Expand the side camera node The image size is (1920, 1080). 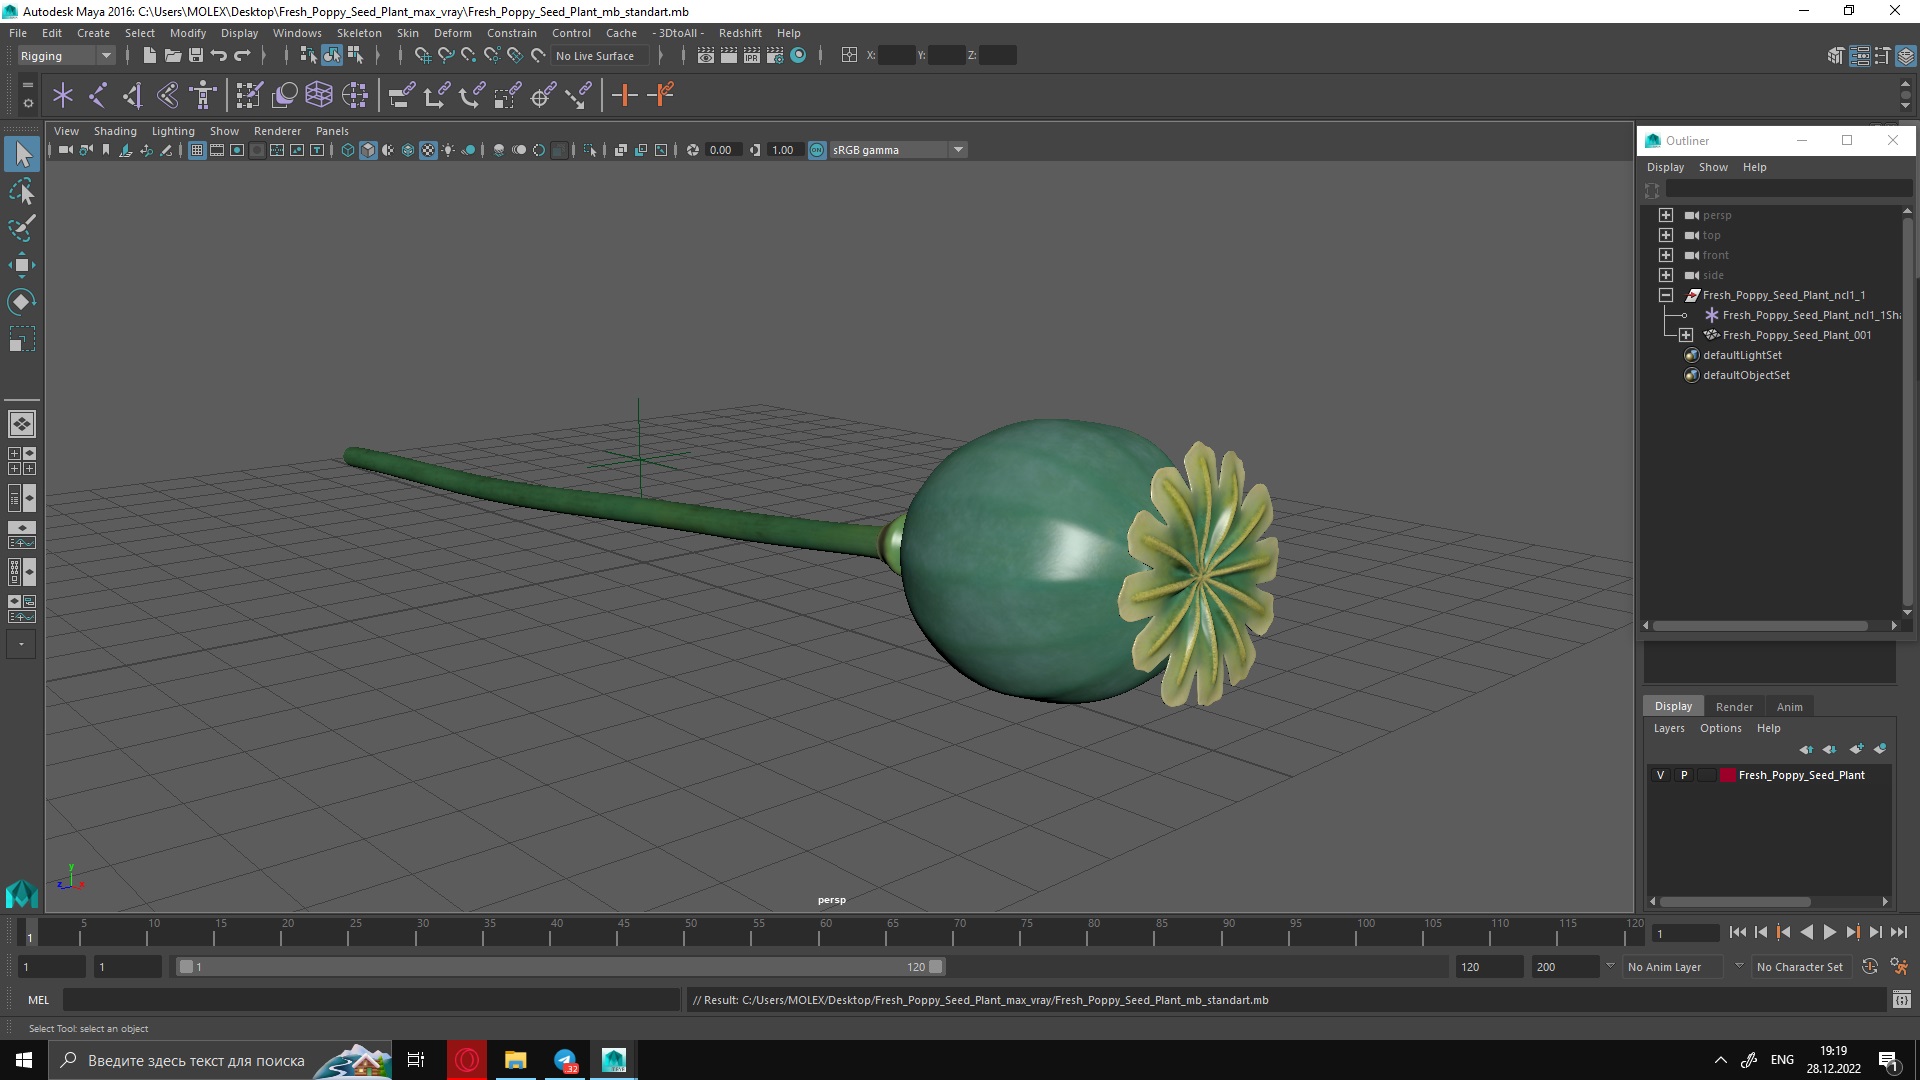(1666, 276)
